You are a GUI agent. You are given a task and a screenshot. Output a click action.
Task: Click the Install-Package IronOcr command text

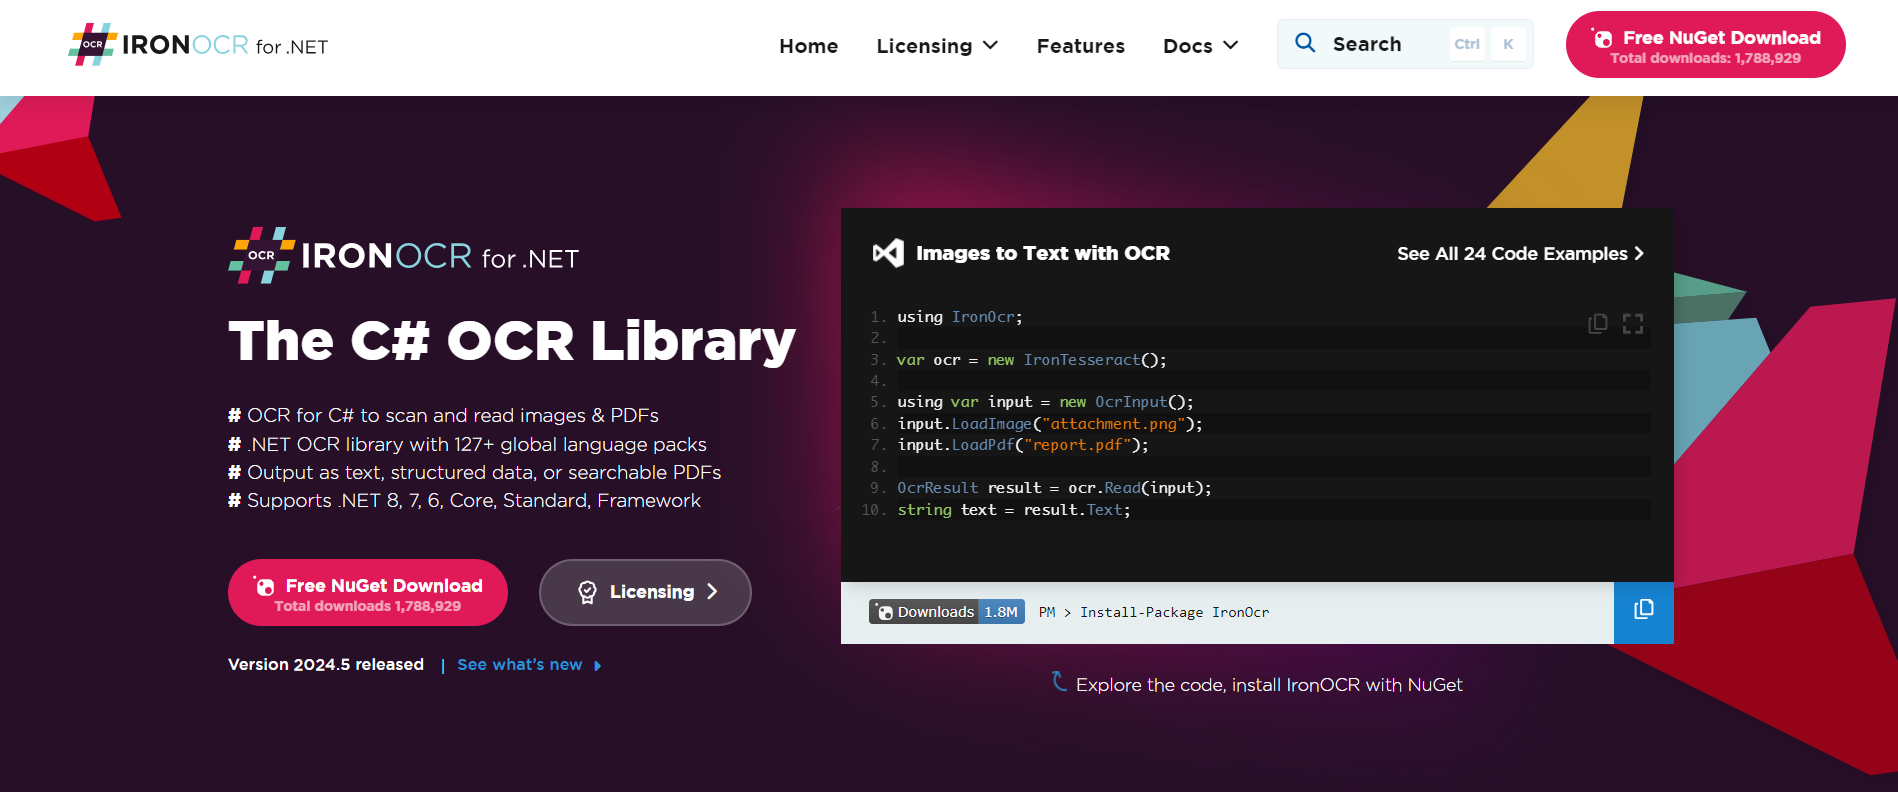(1174, 612)
